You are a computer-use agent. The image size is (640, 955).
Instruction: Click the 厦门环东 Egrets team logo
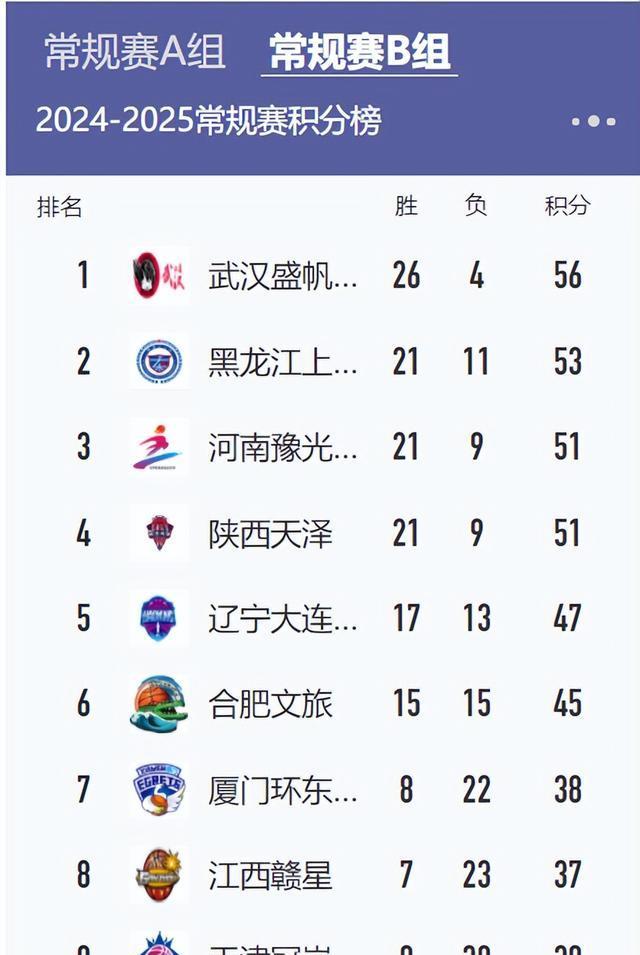coord(159,789)
